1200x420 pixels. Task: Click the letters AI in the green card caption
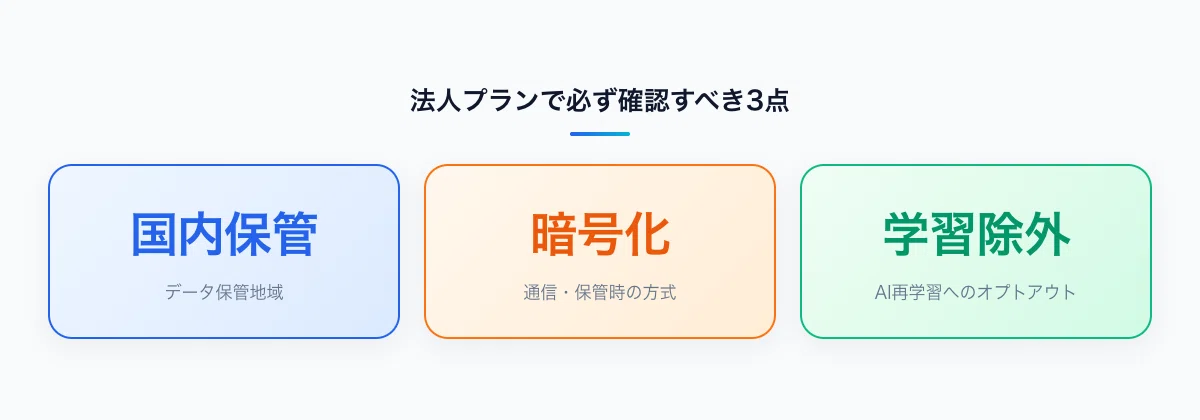coord(882,293)
